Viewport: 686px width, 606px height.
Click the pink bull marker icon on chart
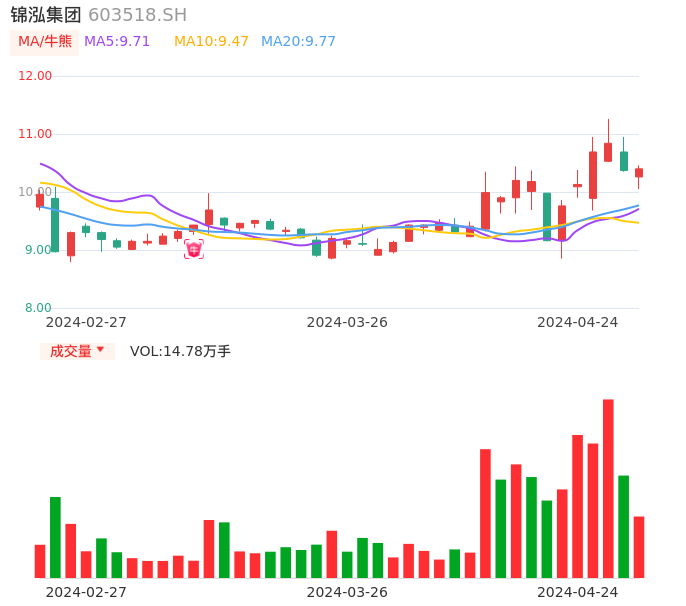click(194, 249)
